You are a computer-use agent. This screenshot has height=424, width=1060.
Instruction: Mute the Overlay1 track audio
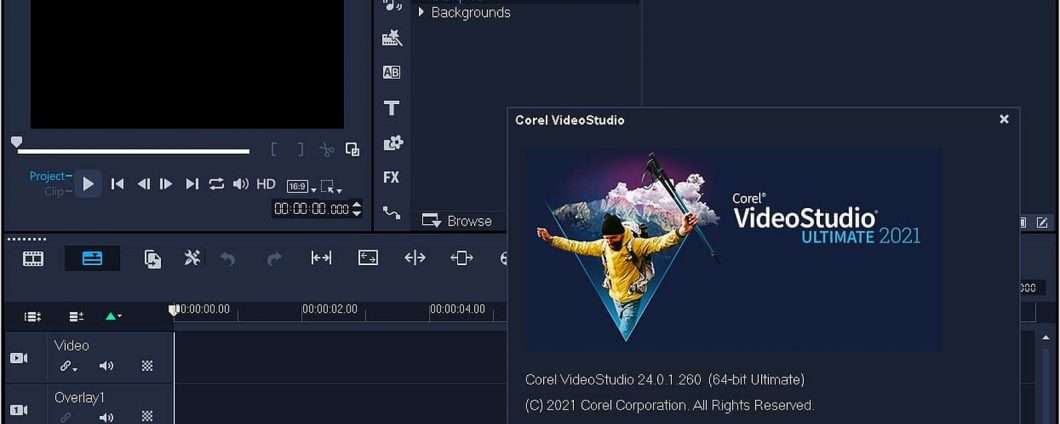(106, 417)
